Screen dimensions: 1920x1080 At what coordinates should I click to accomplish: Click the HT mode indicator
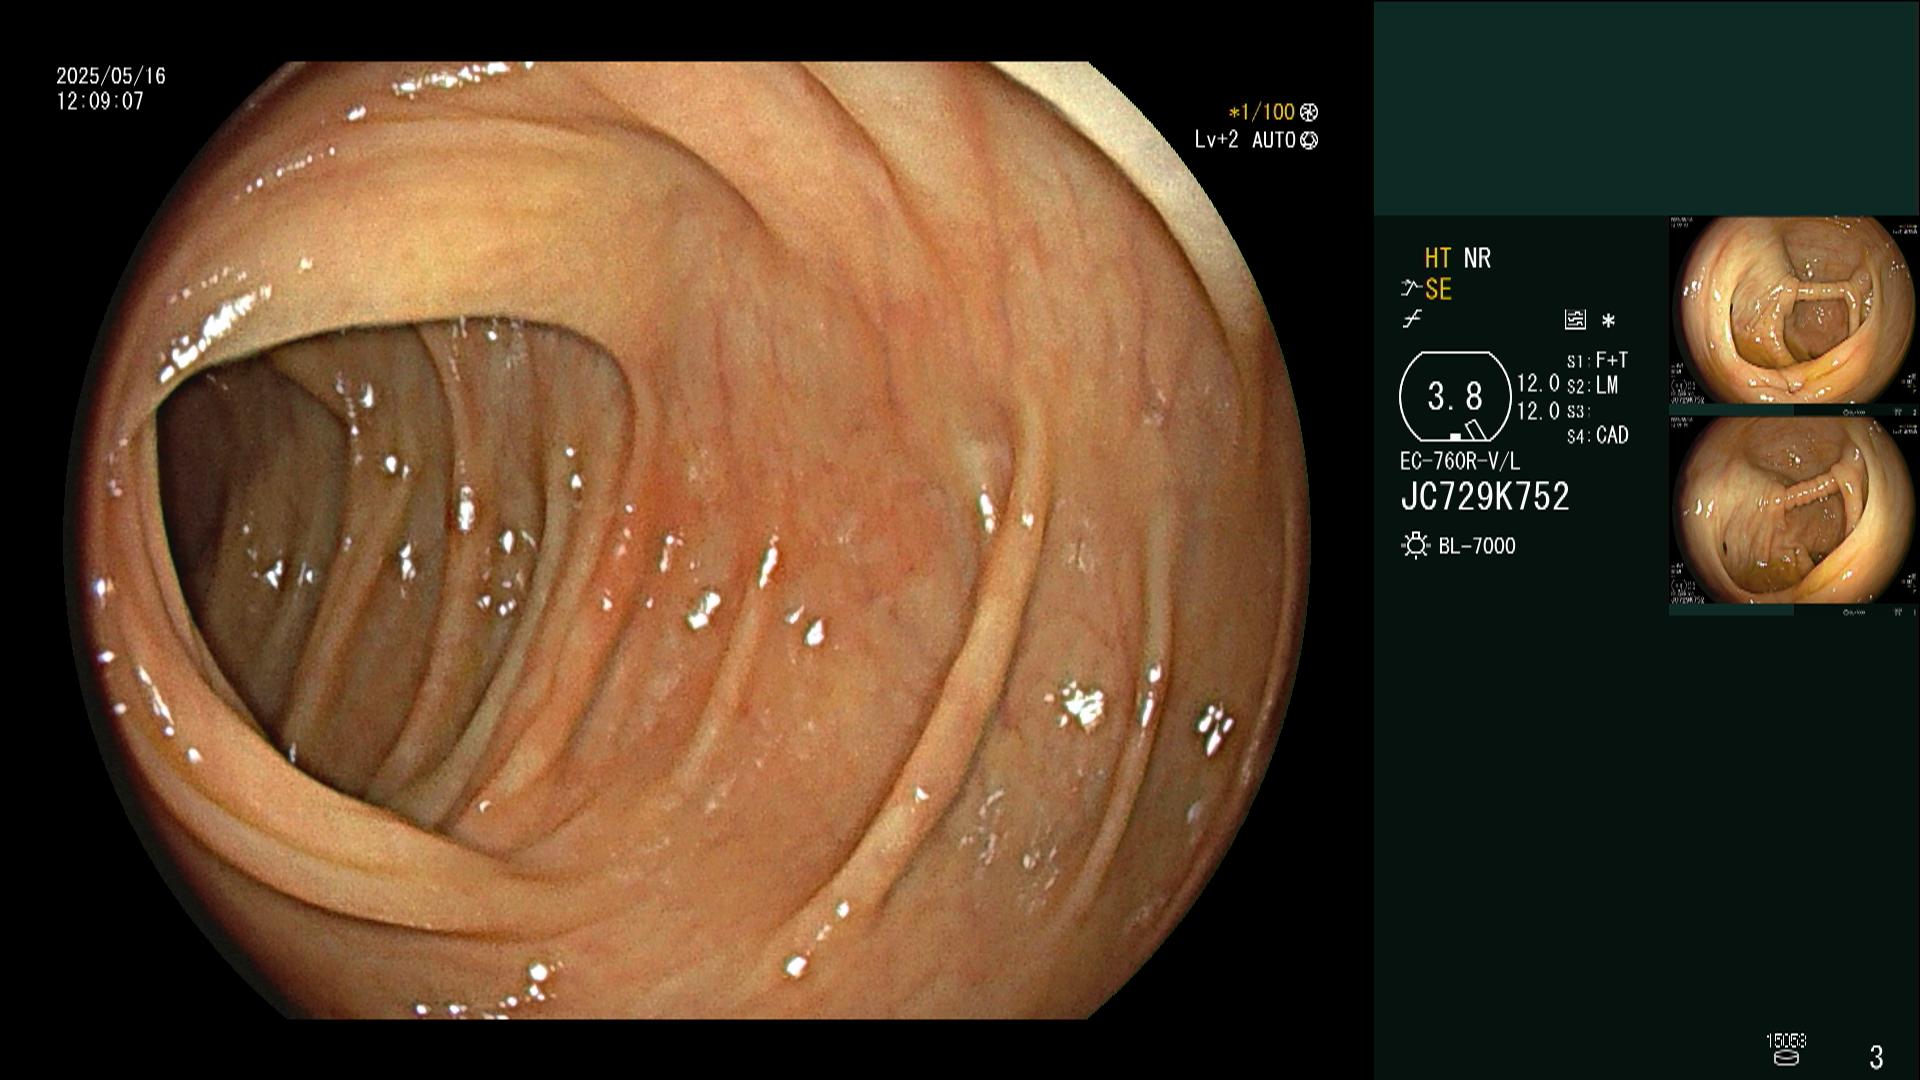(x=1437, y=258)
